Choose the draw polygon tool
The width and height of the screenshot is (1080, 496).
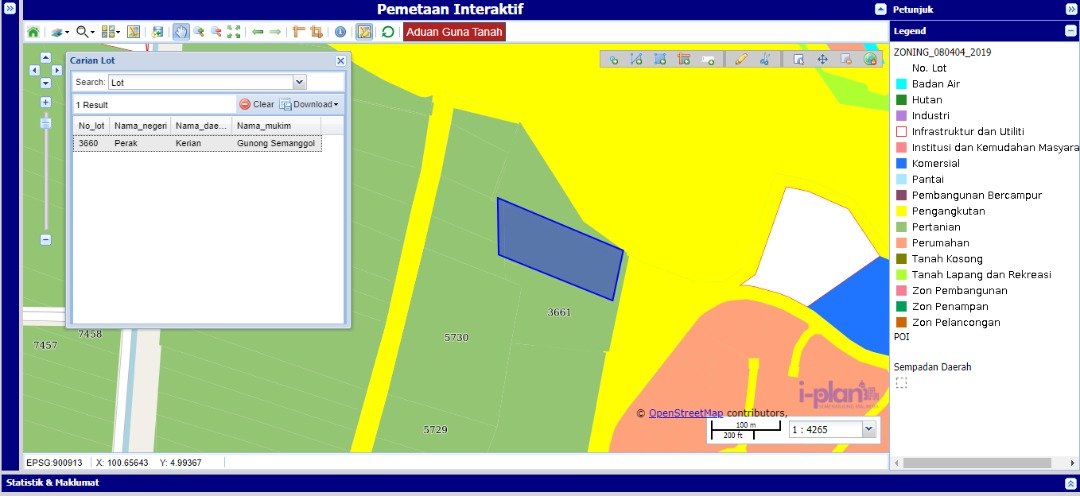pos(660,59)
